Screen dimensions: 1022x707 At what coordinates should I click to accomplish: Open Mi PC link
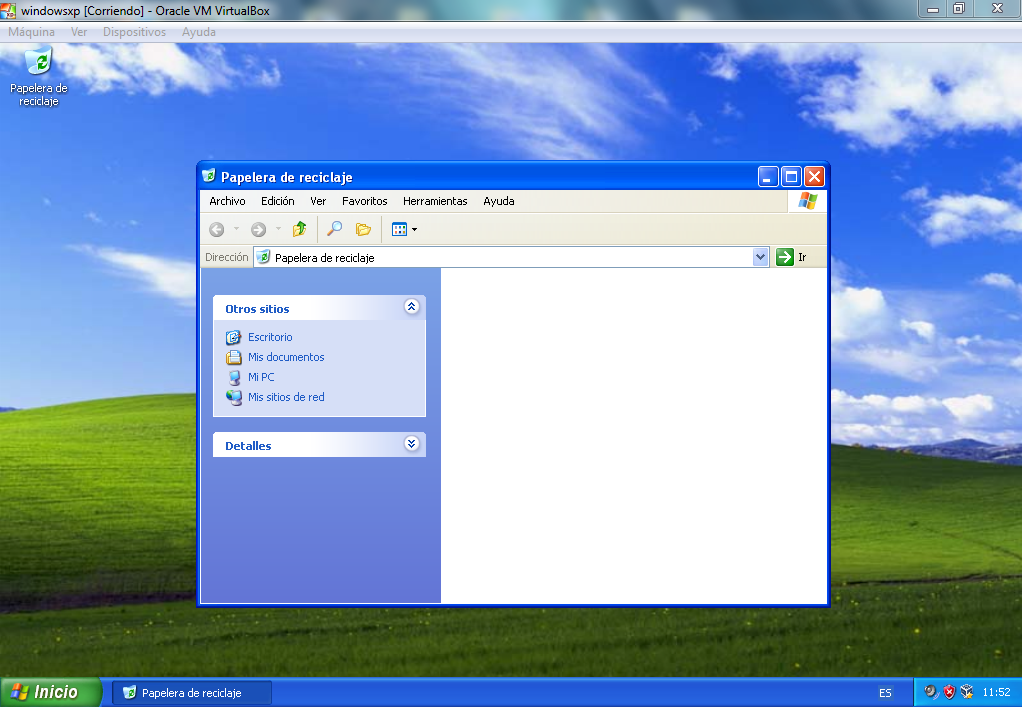point(261,377)
